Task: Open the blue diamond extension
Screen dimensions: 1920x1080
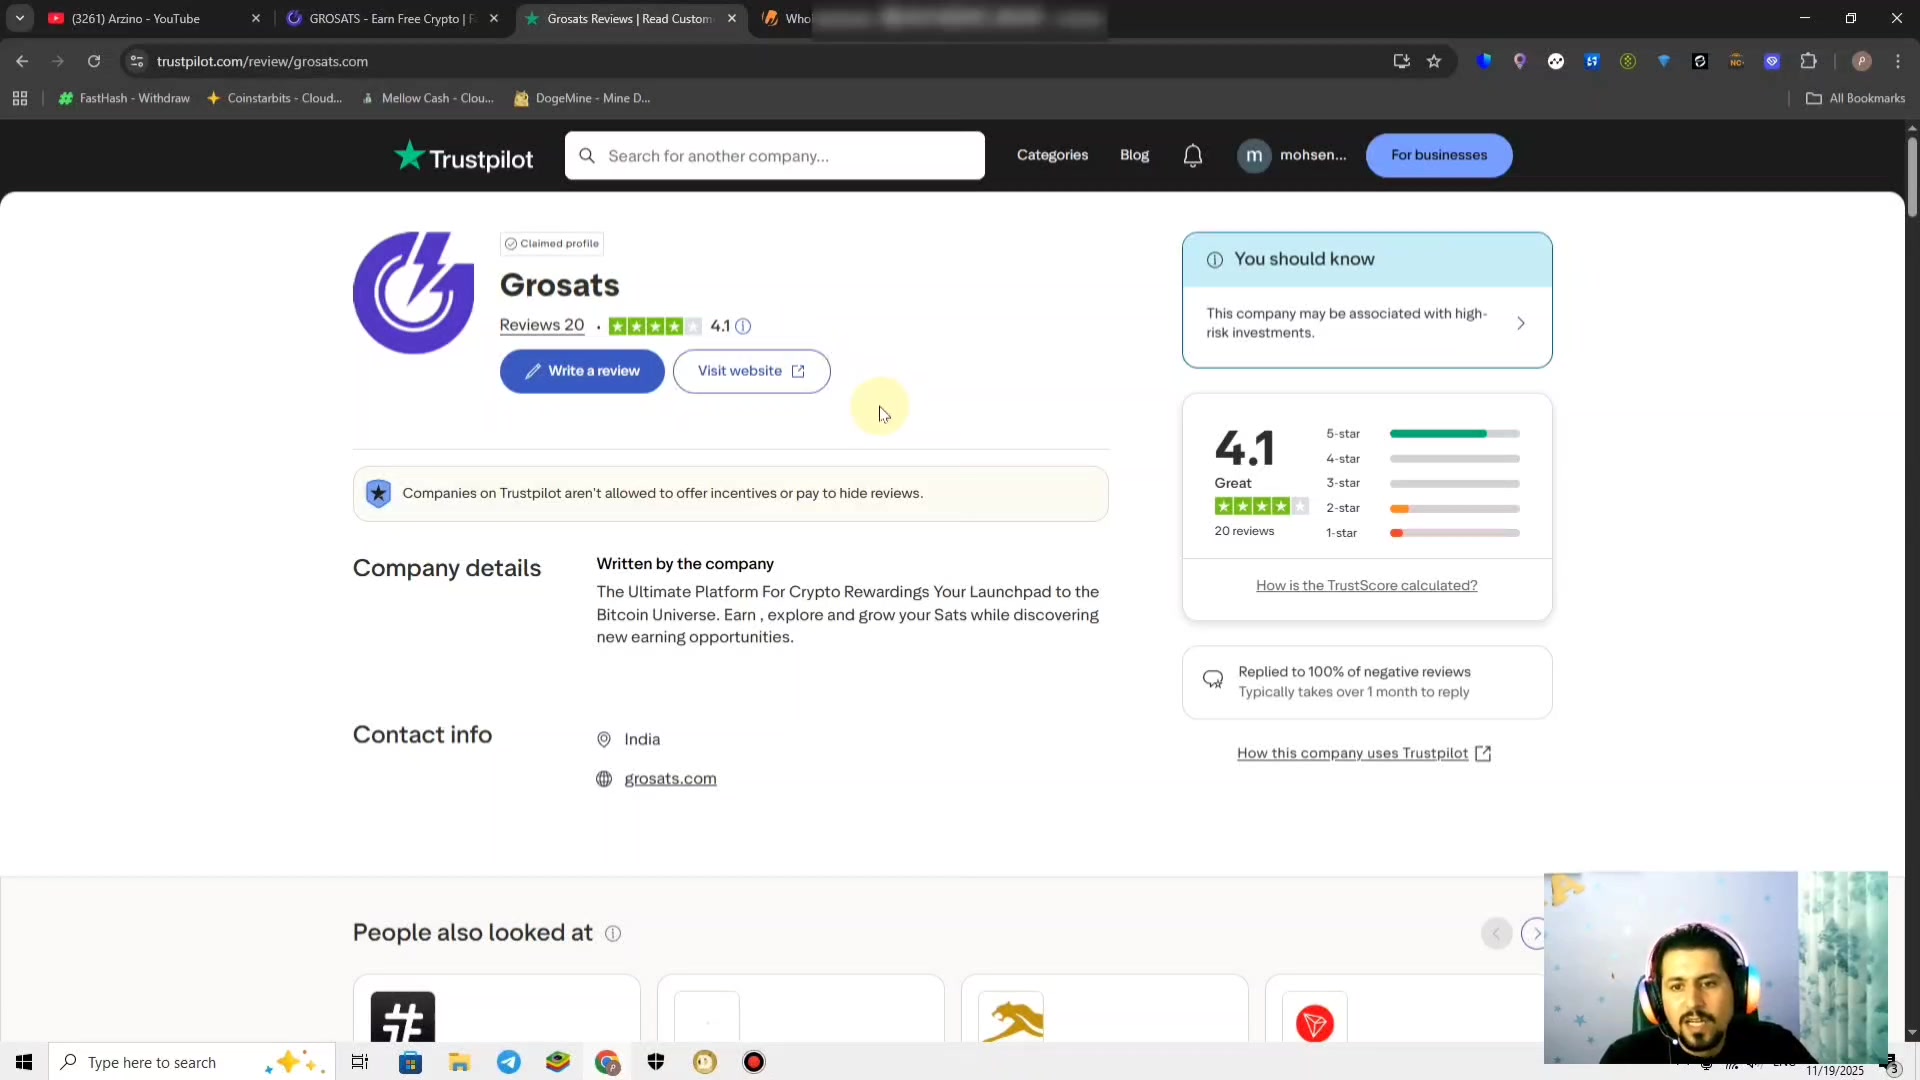Action: click(1664, 61)
